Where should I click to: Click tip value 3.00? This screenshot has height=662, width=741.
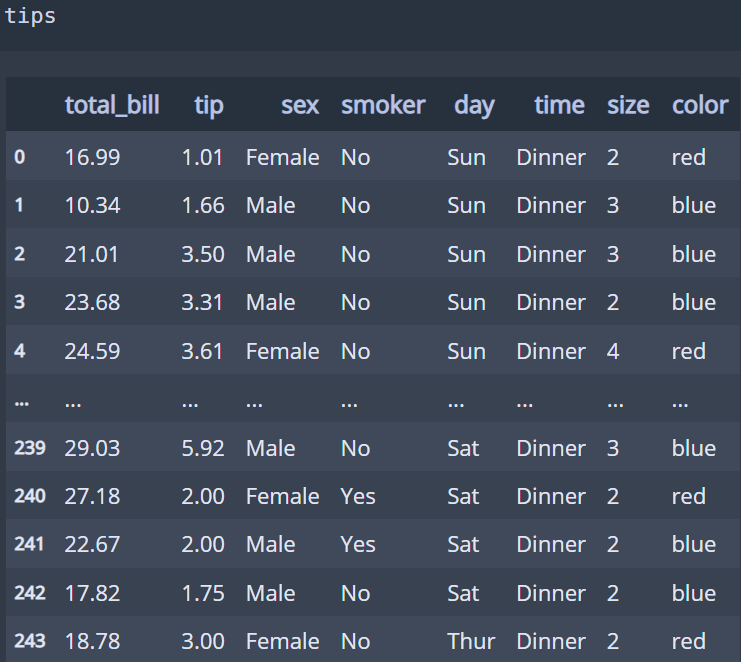pyautogui.click(x=203, y=641)
